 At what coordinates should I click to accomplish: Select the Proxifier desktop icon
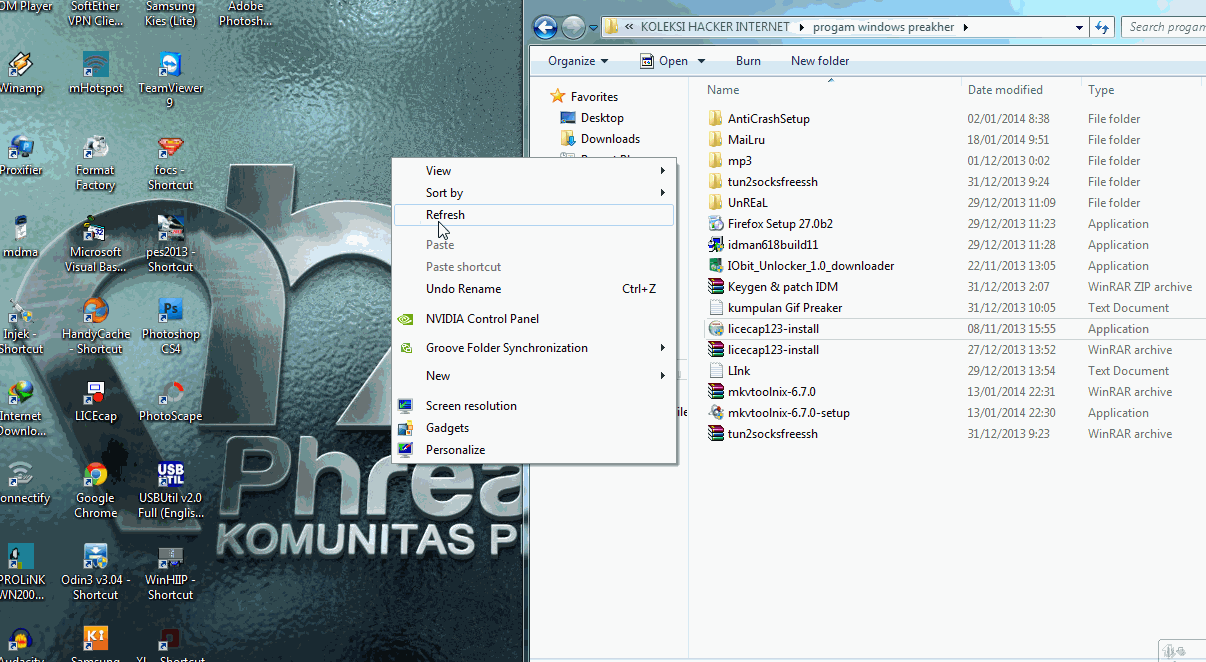20,155
